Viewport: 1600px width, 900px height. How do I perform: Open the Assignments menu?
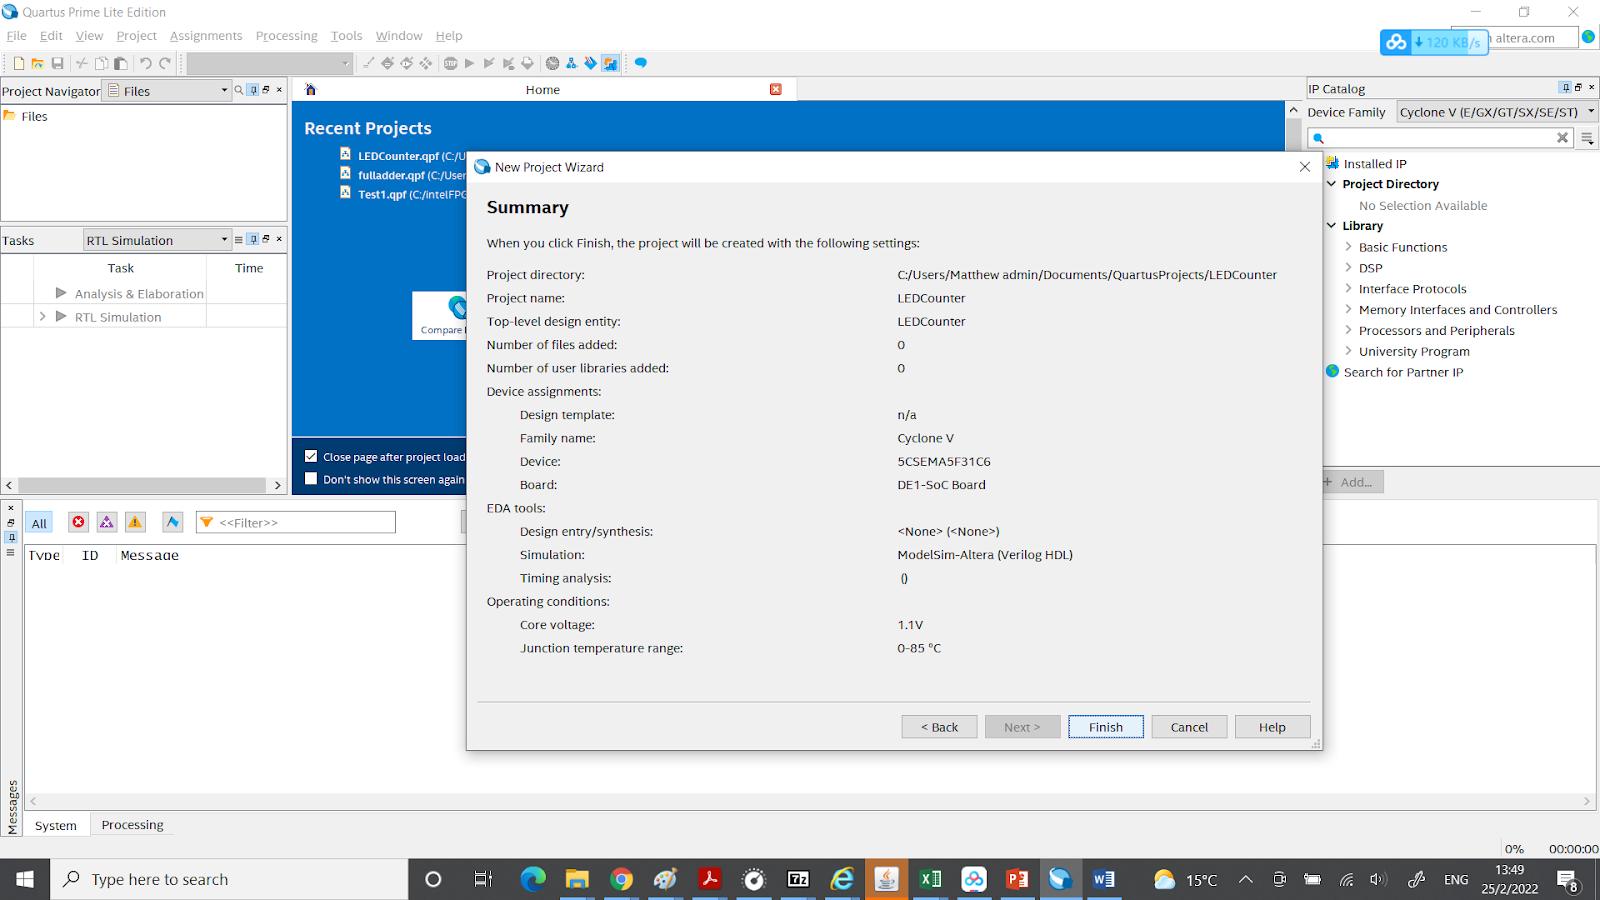(x=206, y=36)
